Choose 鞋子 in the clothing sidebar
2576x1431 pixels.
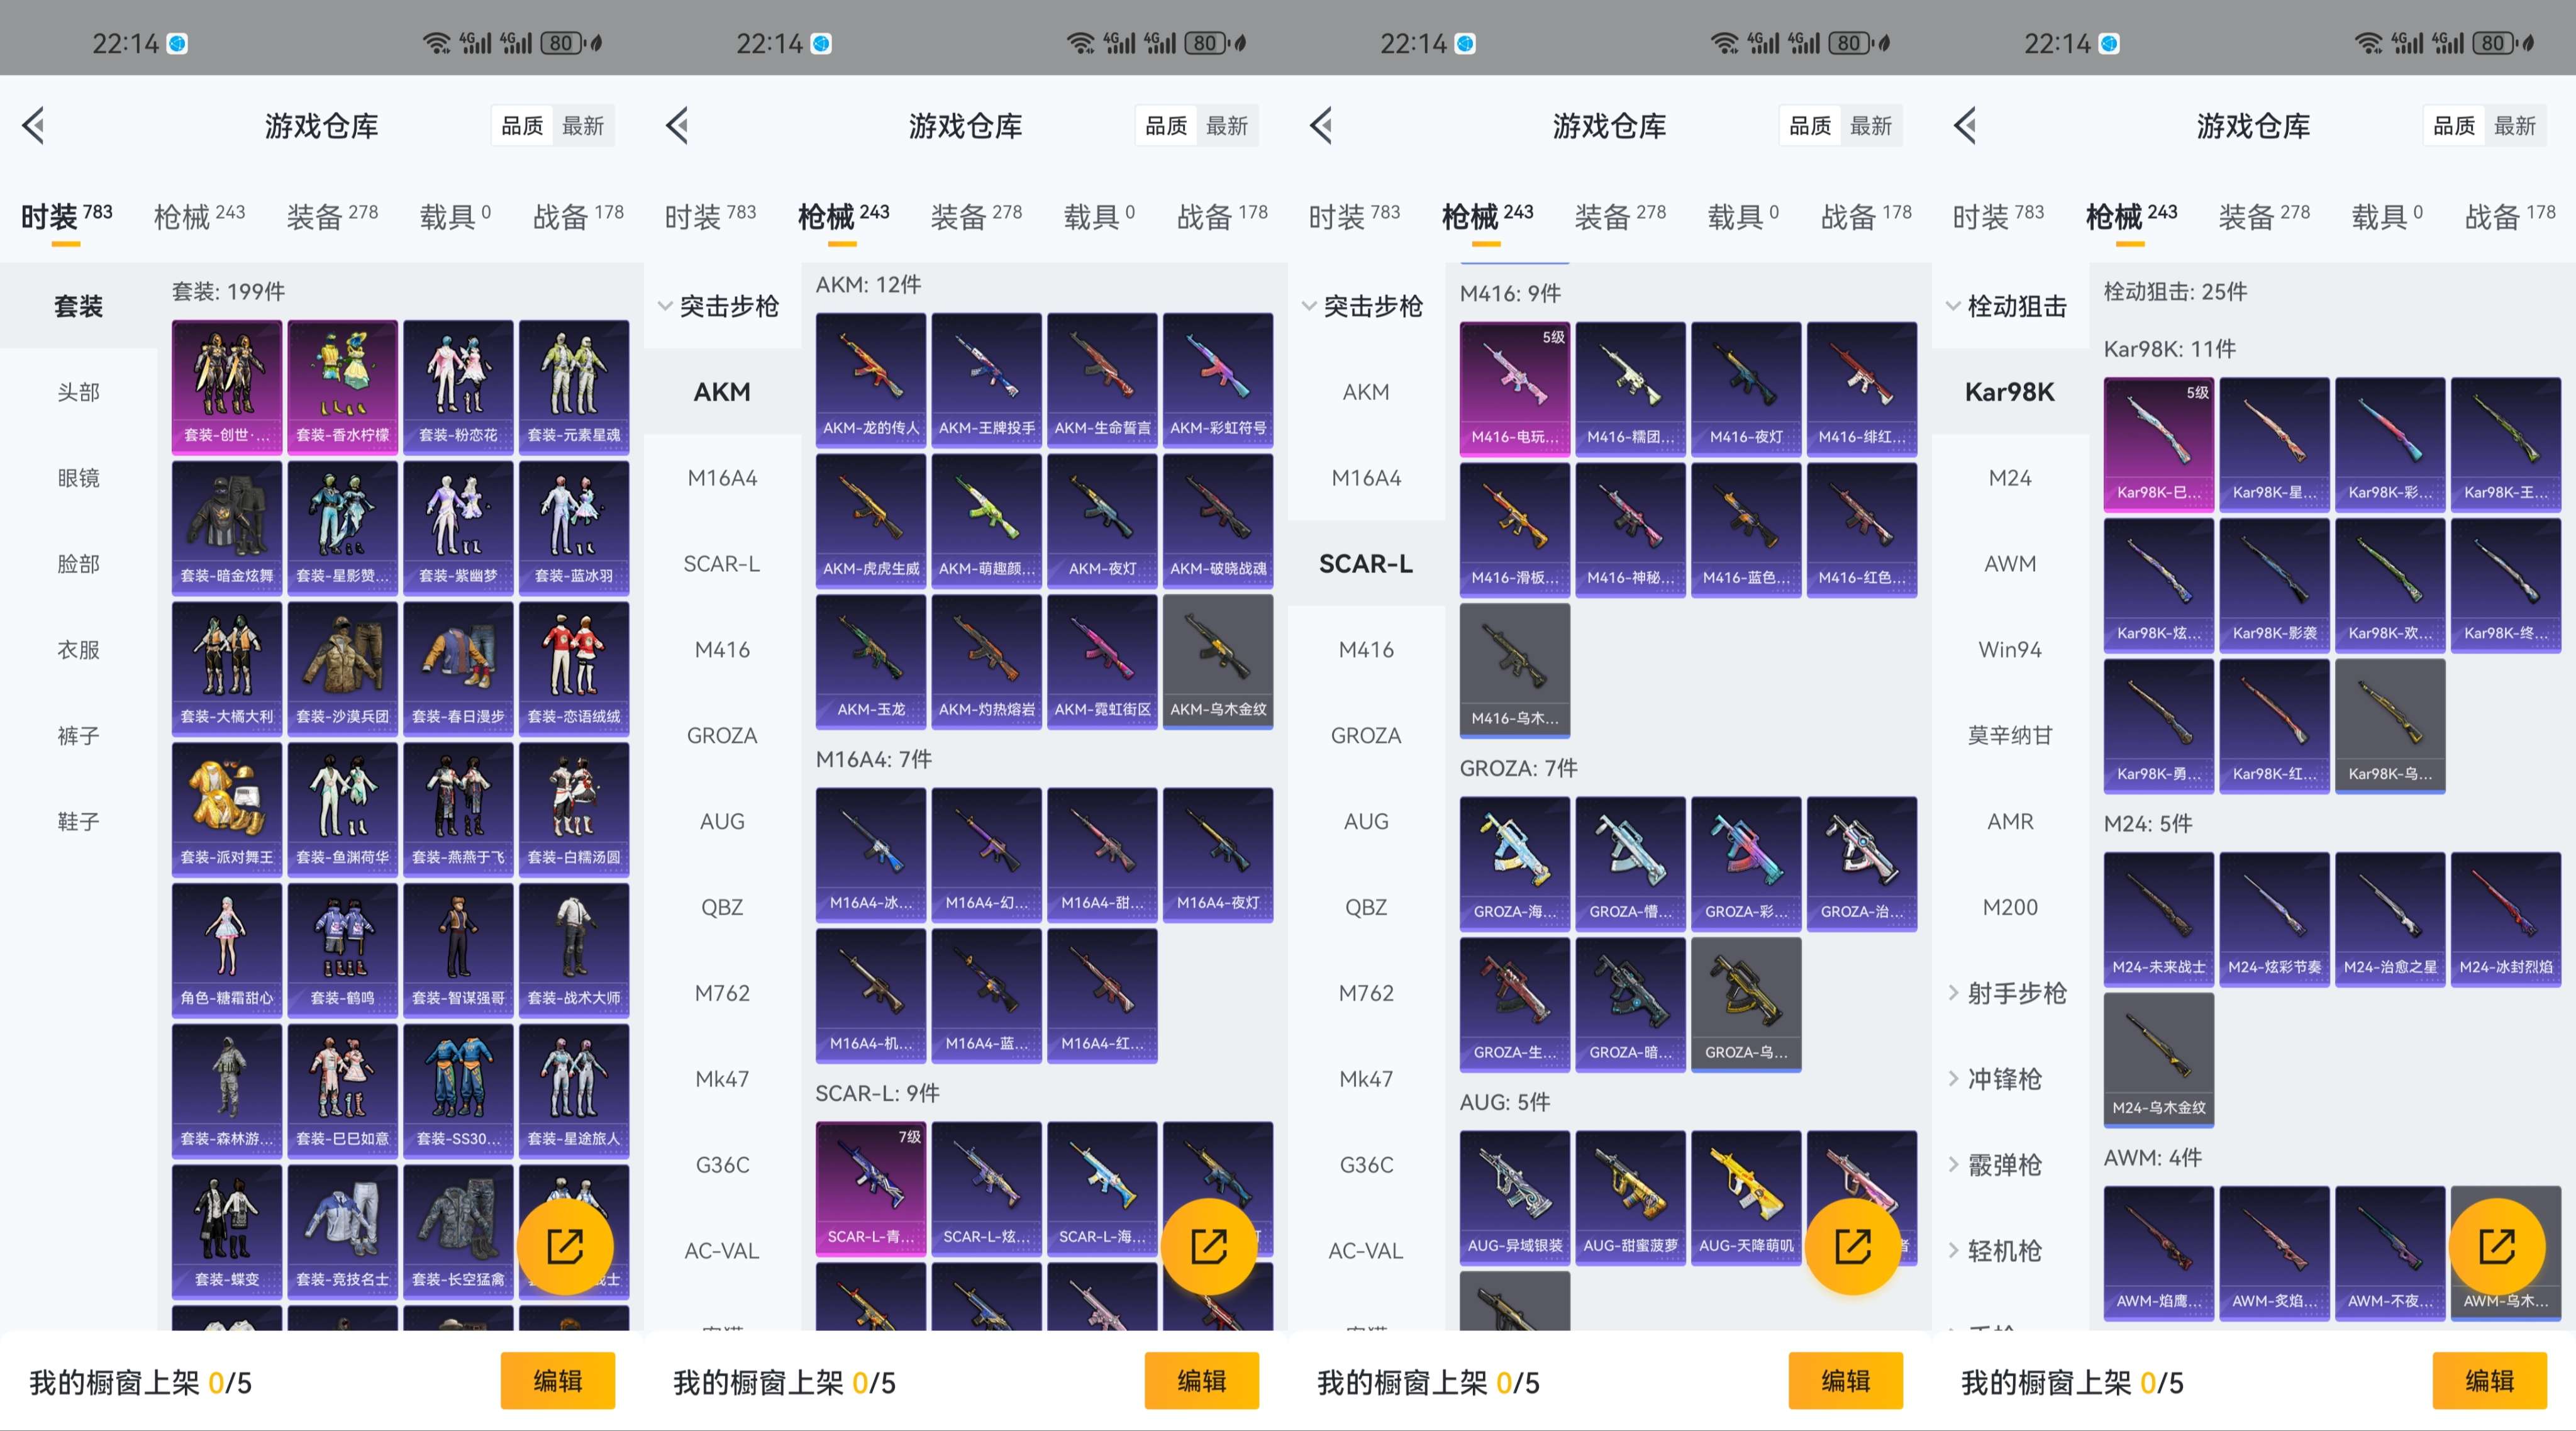pyautogui.click(x=78, y=822)
